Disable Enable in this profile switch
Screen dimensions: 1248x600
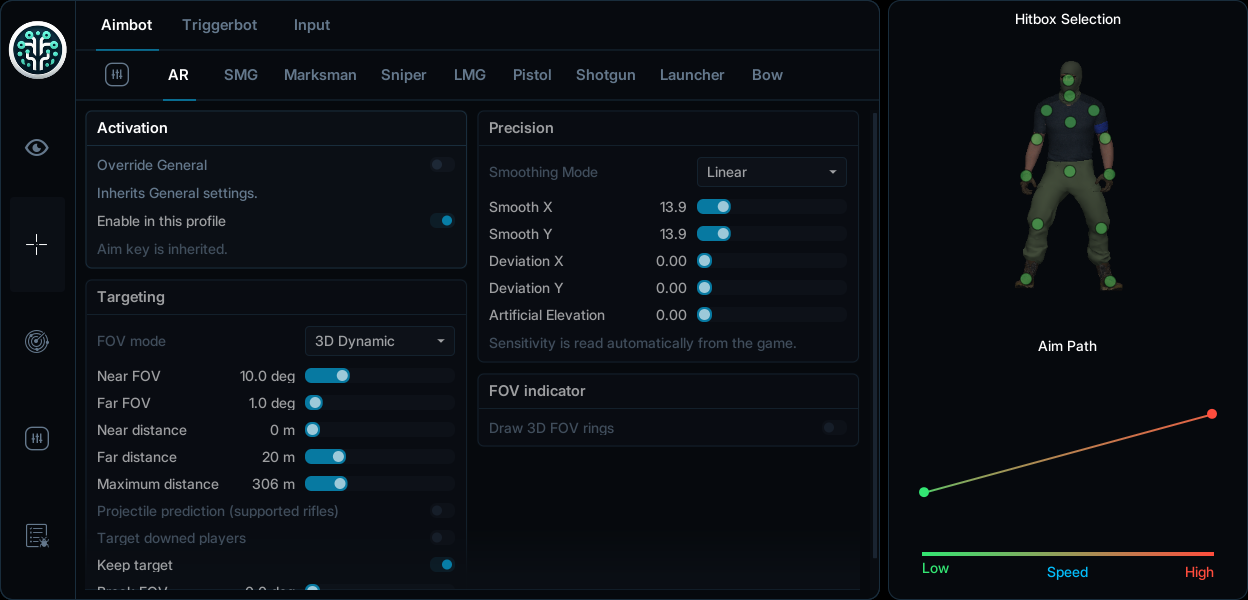click(x=443, y=221)
